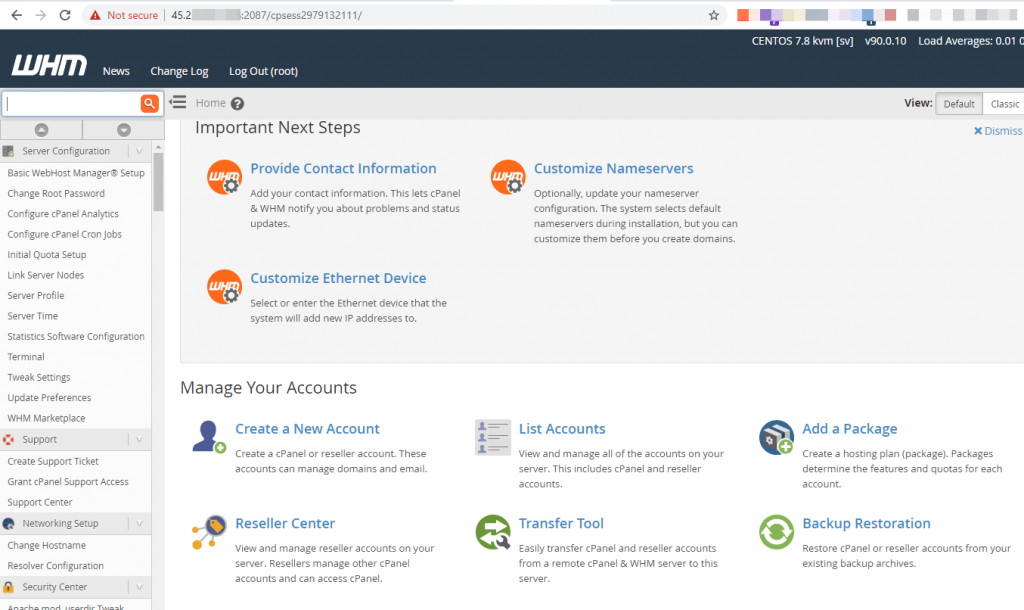Click the browser forward arrow
Viewport: 1024px width, 610px height.
[40, 15]
